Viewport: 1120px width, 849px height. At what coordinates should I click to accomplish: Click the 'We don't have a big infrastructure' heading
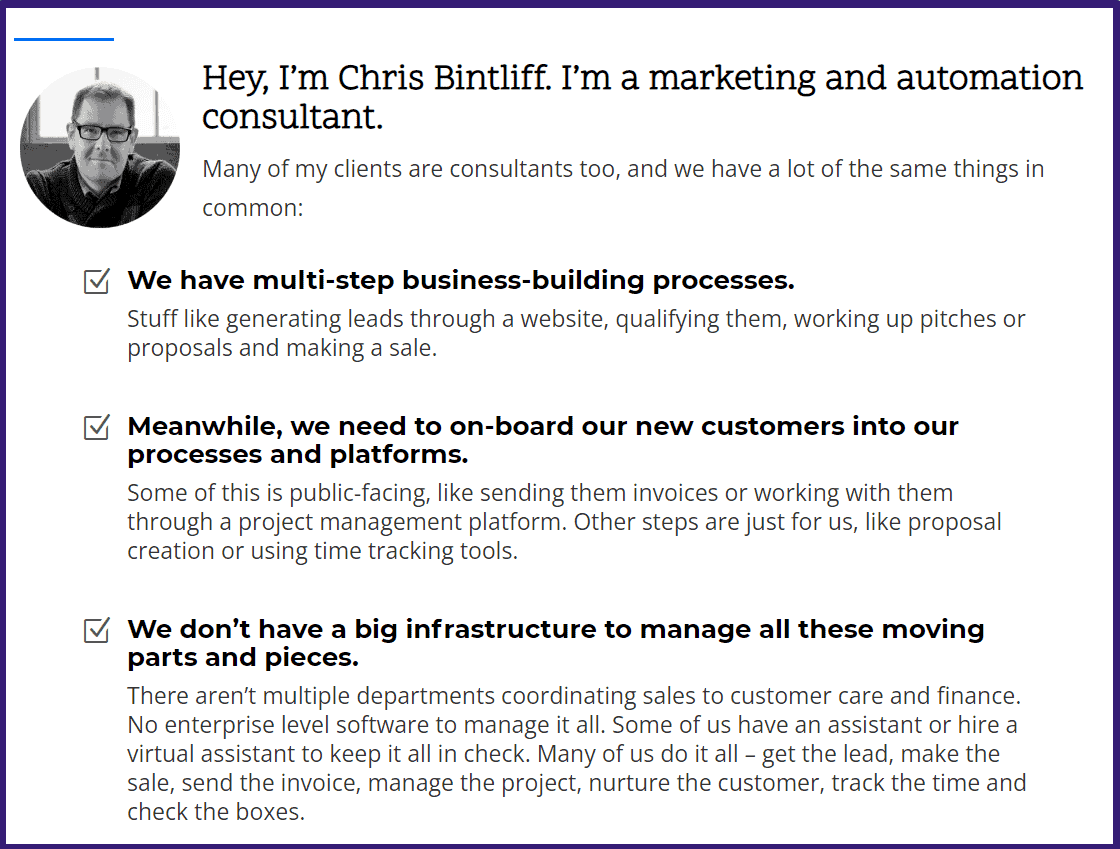(x=556, y=643)
